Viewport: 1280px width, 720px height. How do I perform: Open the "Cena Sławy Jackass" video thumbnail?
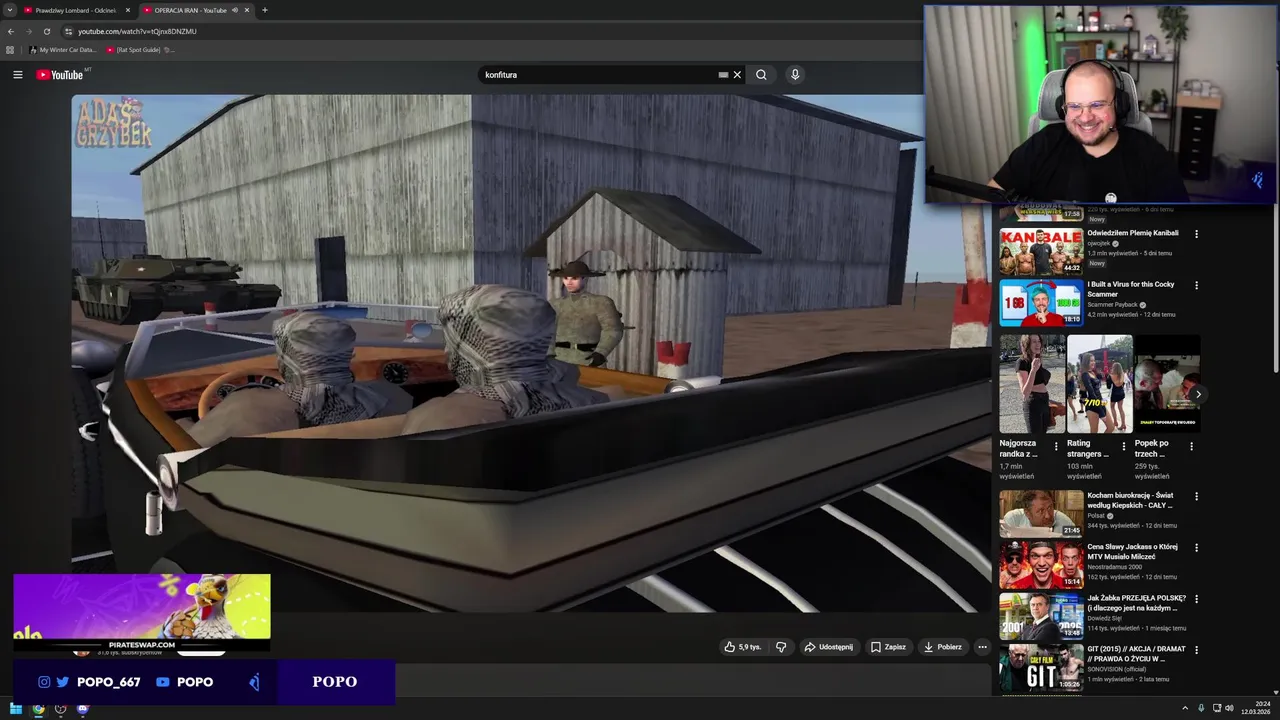1041,564
